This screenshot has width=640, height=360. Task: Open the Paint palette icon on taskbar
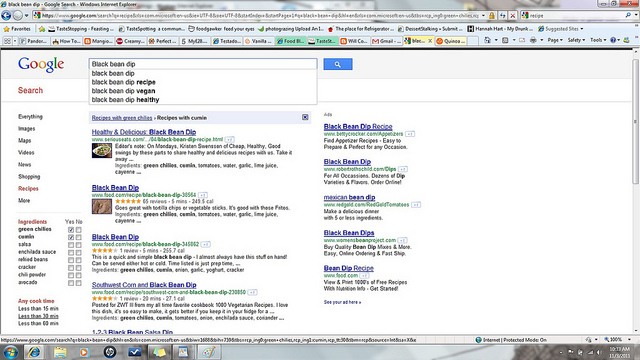209,352
